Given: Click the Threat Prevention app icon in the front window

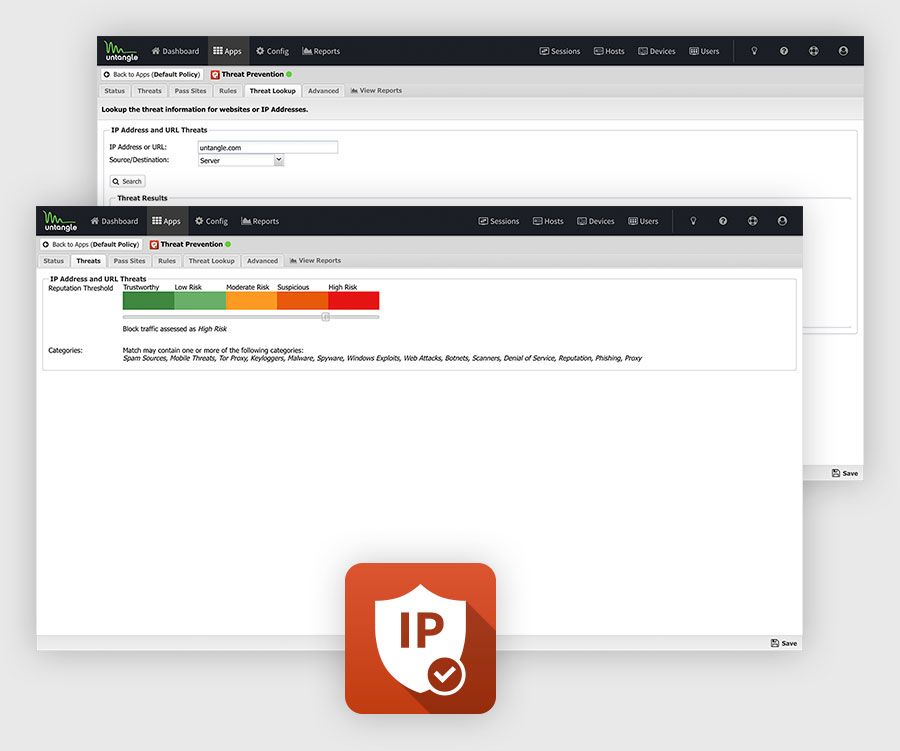Looking at the screenshot, I should coord(154,245).
